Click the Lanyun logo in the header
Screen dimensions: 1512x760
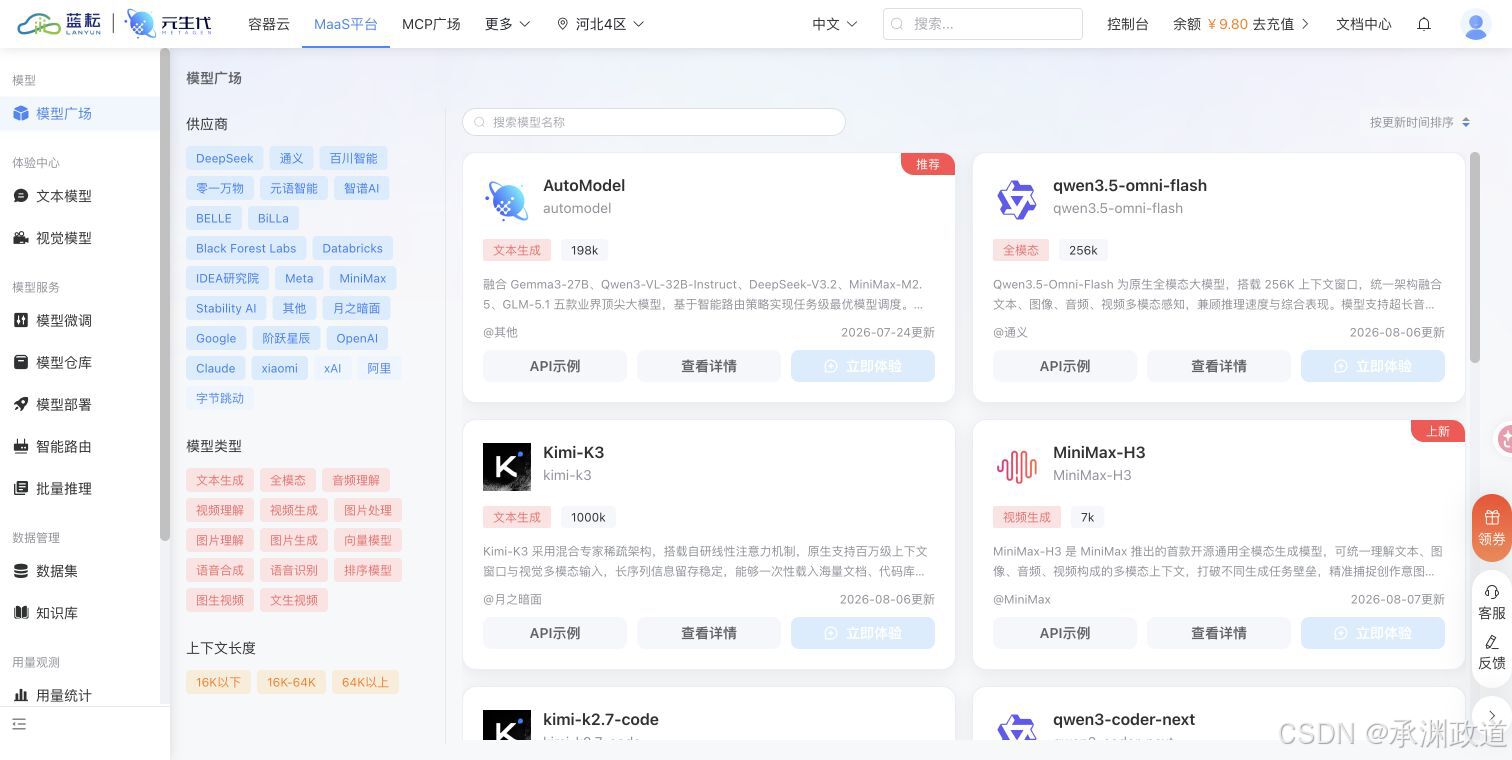(x=59, y=24)
